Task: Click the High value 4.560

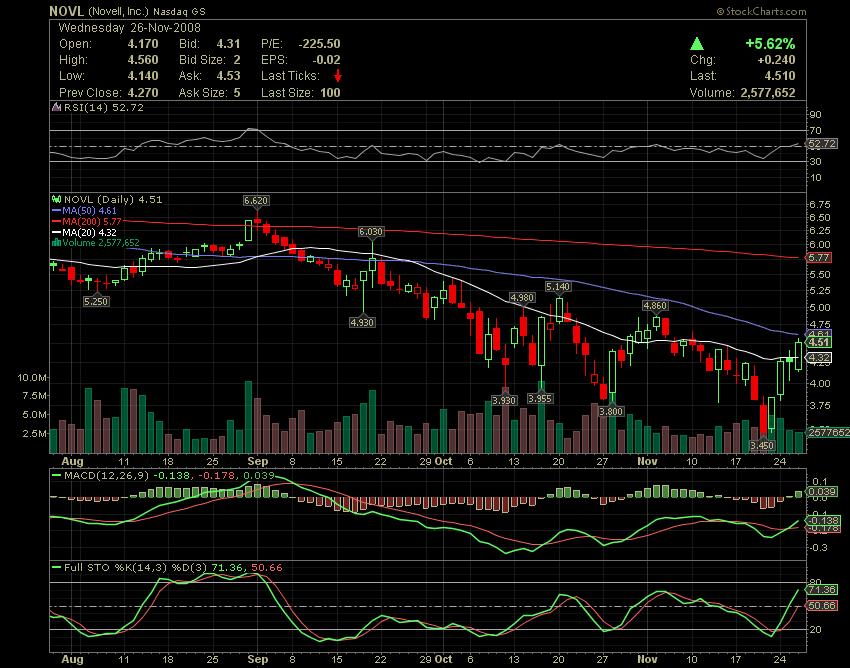Action: pos(143,60)
